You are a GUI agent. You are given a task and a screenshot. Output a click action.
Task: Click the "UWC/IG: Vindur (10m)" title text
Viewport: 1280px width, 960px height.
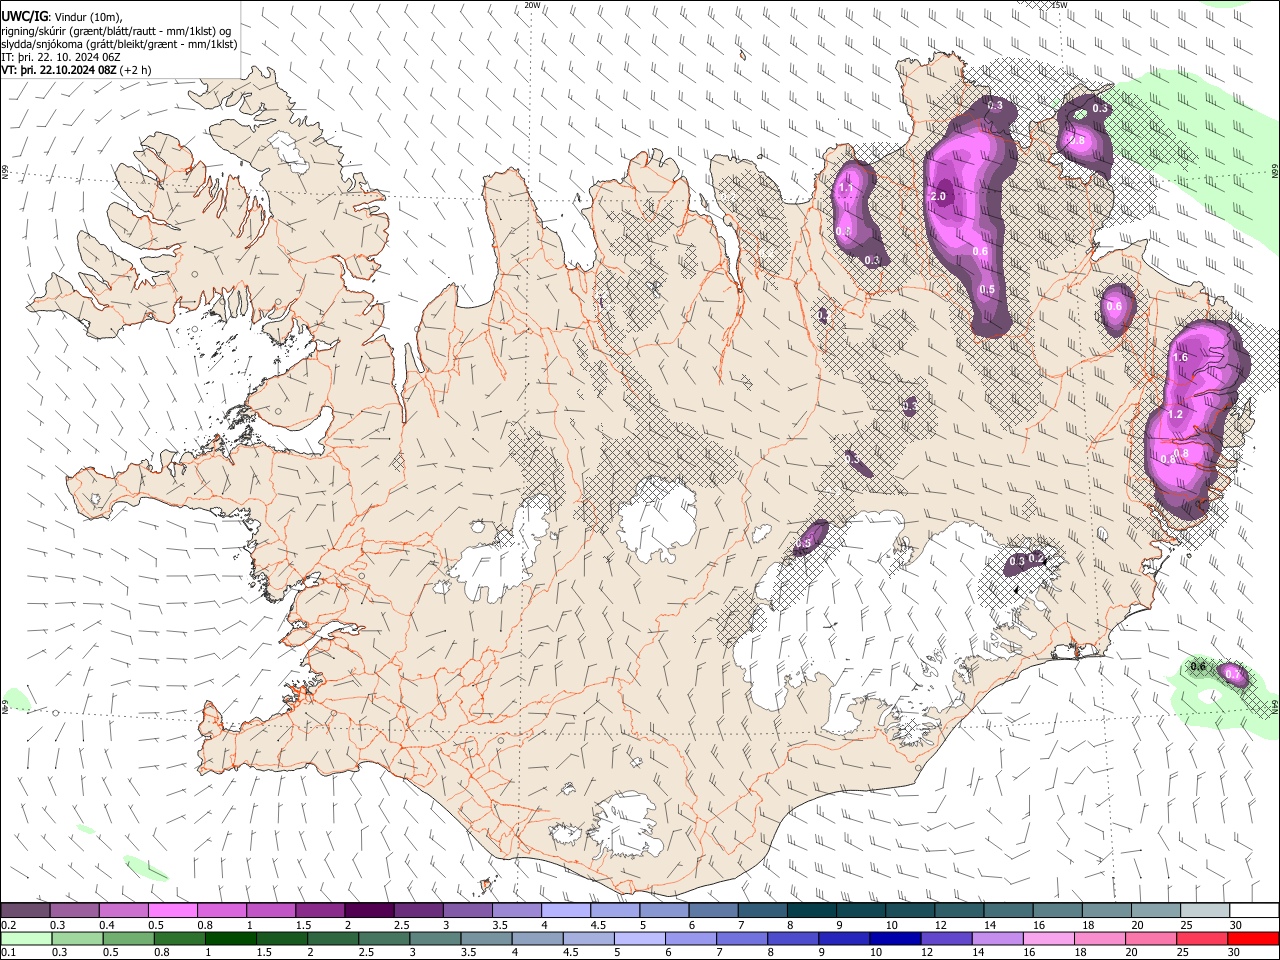tap(62, 17)
